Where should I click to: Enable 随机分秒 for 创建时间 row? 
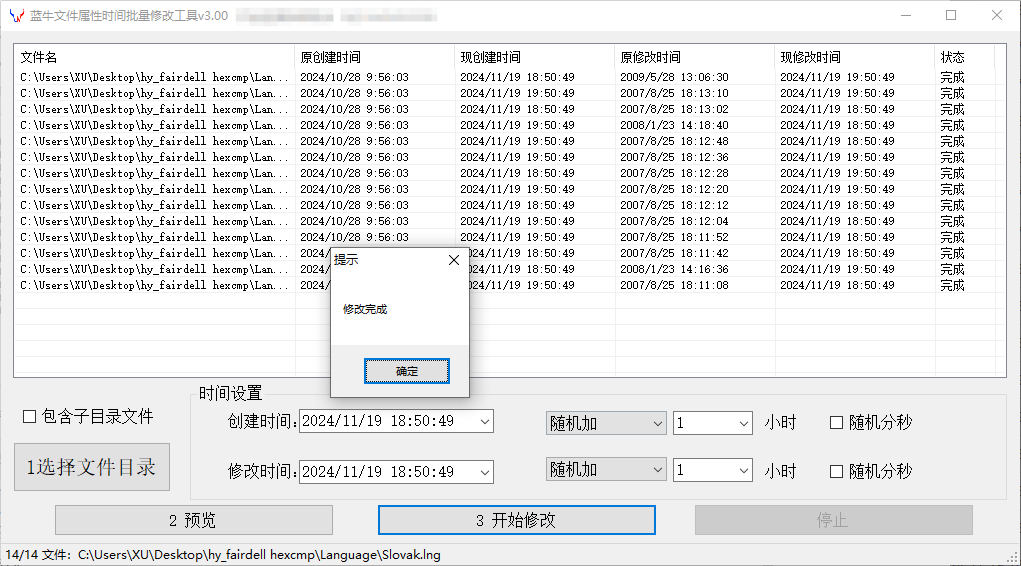pyautogui.click(x=837, y=423)
